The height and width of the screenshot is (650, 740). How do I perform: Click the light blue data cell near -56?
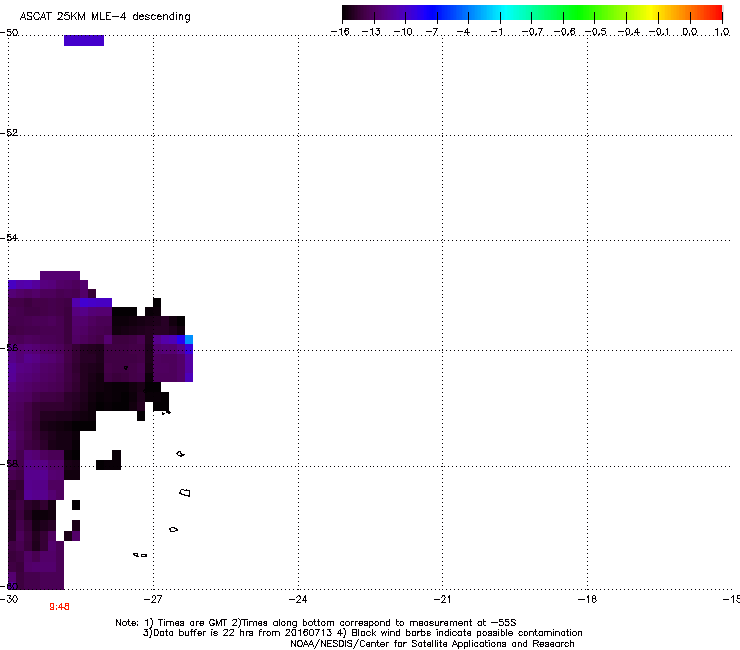click(x=189, y=339)
